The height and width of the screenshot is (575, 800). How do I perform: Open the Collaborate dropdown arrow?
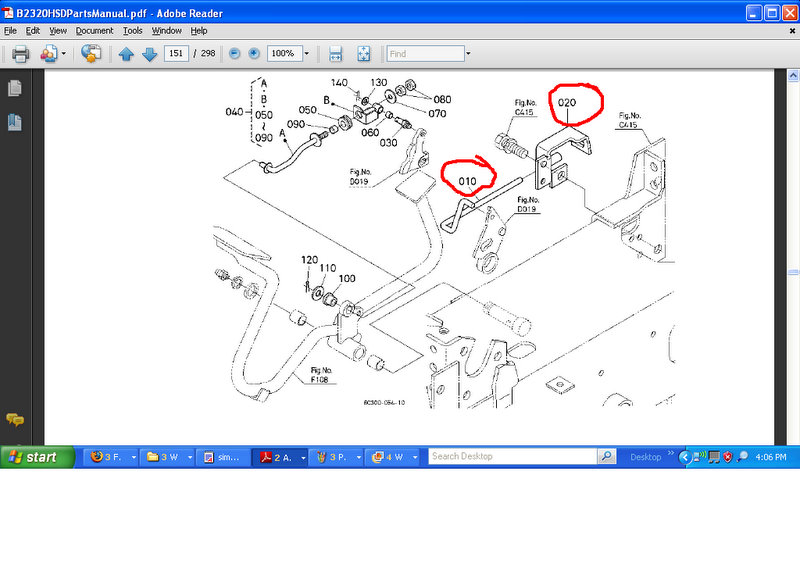point(64,54)
